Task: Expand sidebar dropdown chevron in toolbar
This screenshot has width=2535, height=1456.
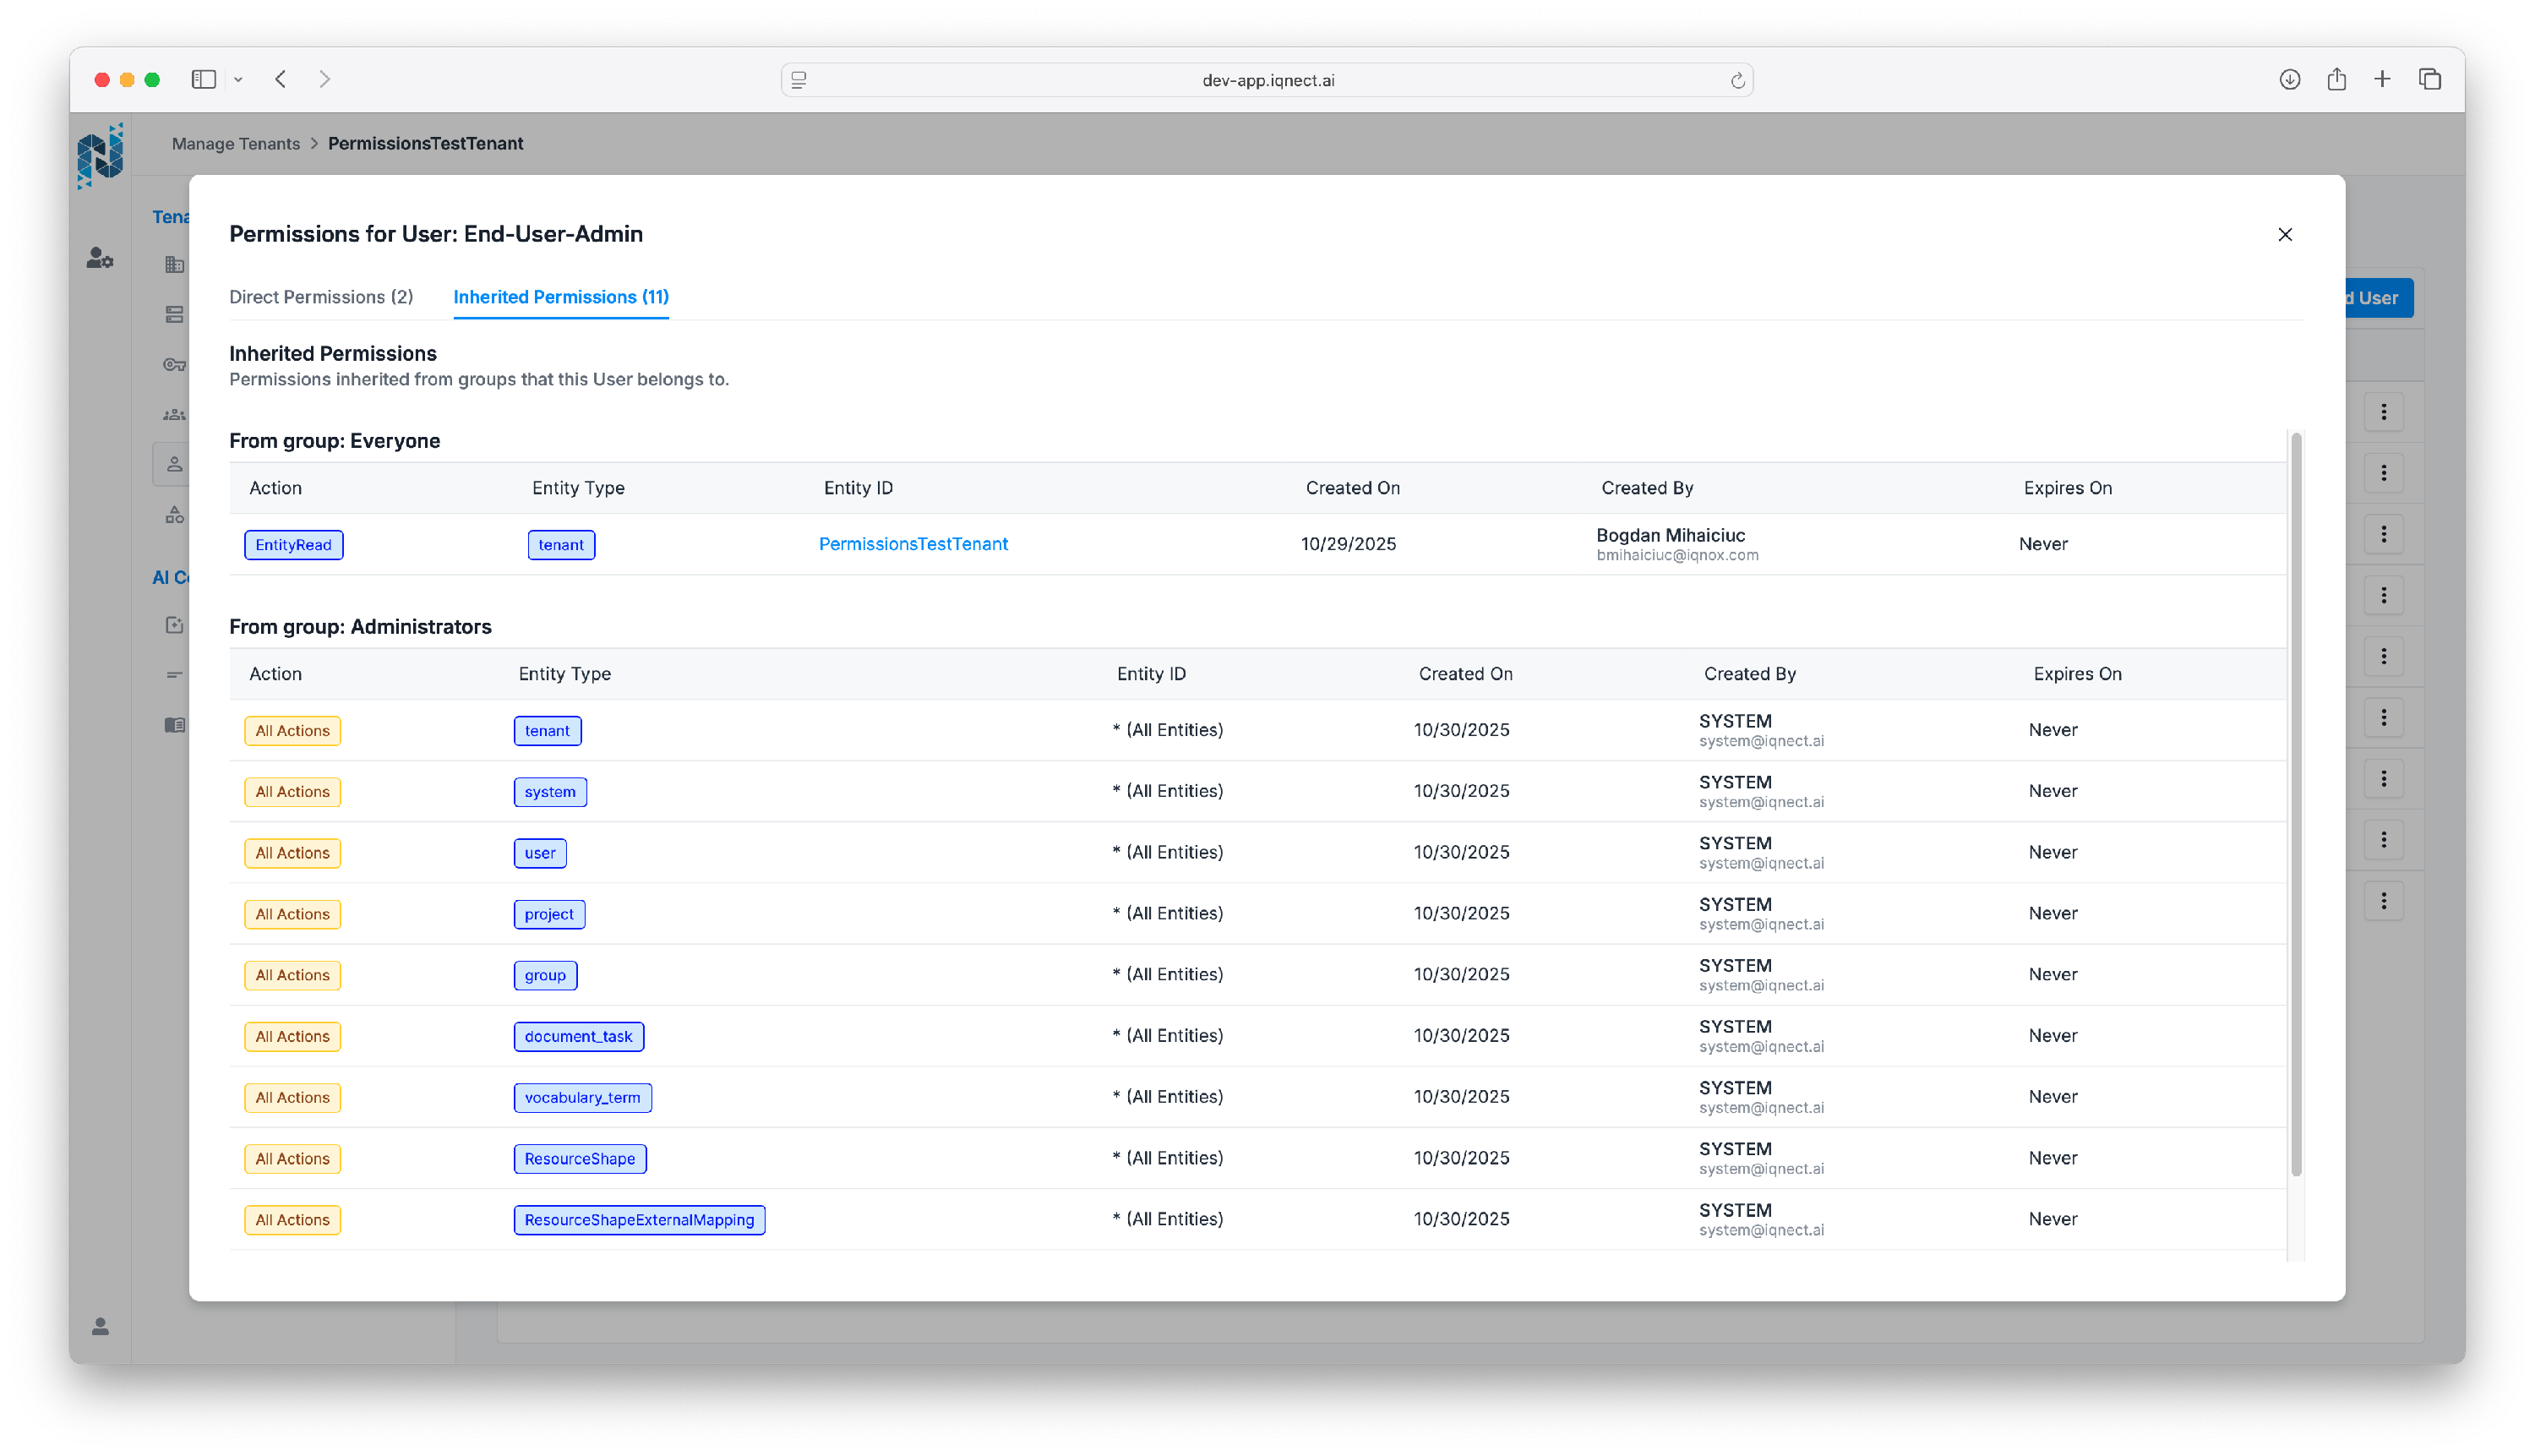Action: pyautogui.click(x=238, y=80)
